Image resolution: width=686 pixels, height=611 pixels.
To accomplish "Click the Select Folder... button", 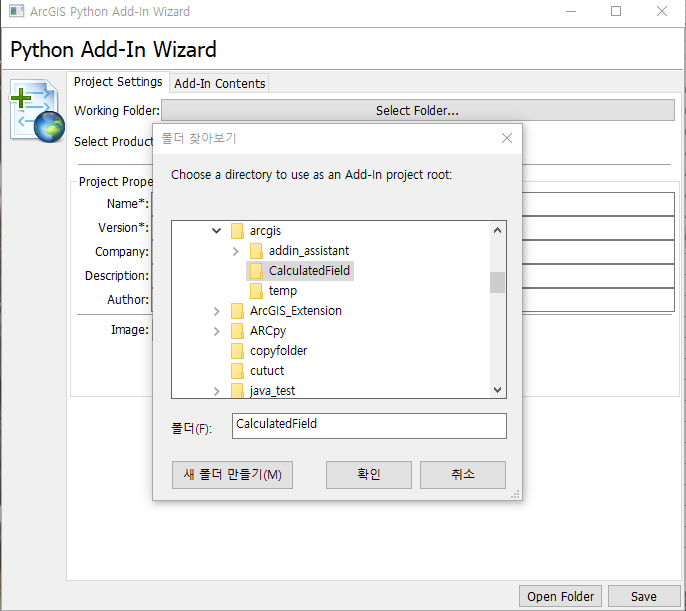I will (417, 110).
